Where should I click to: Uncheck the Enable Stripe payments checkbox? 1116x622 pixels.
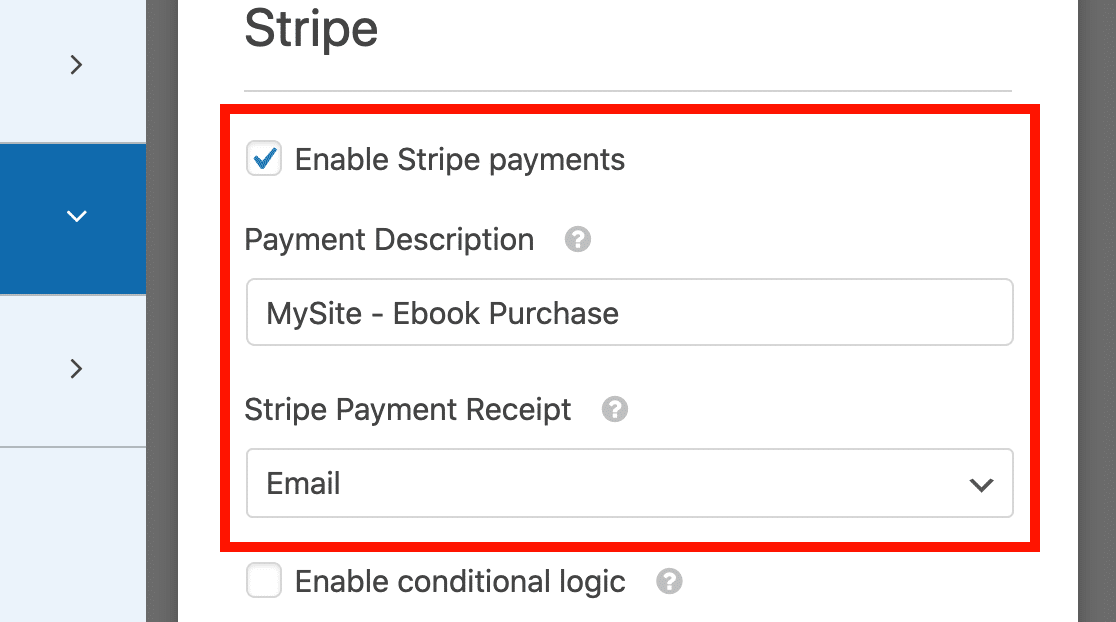click(x=264, y=158)
